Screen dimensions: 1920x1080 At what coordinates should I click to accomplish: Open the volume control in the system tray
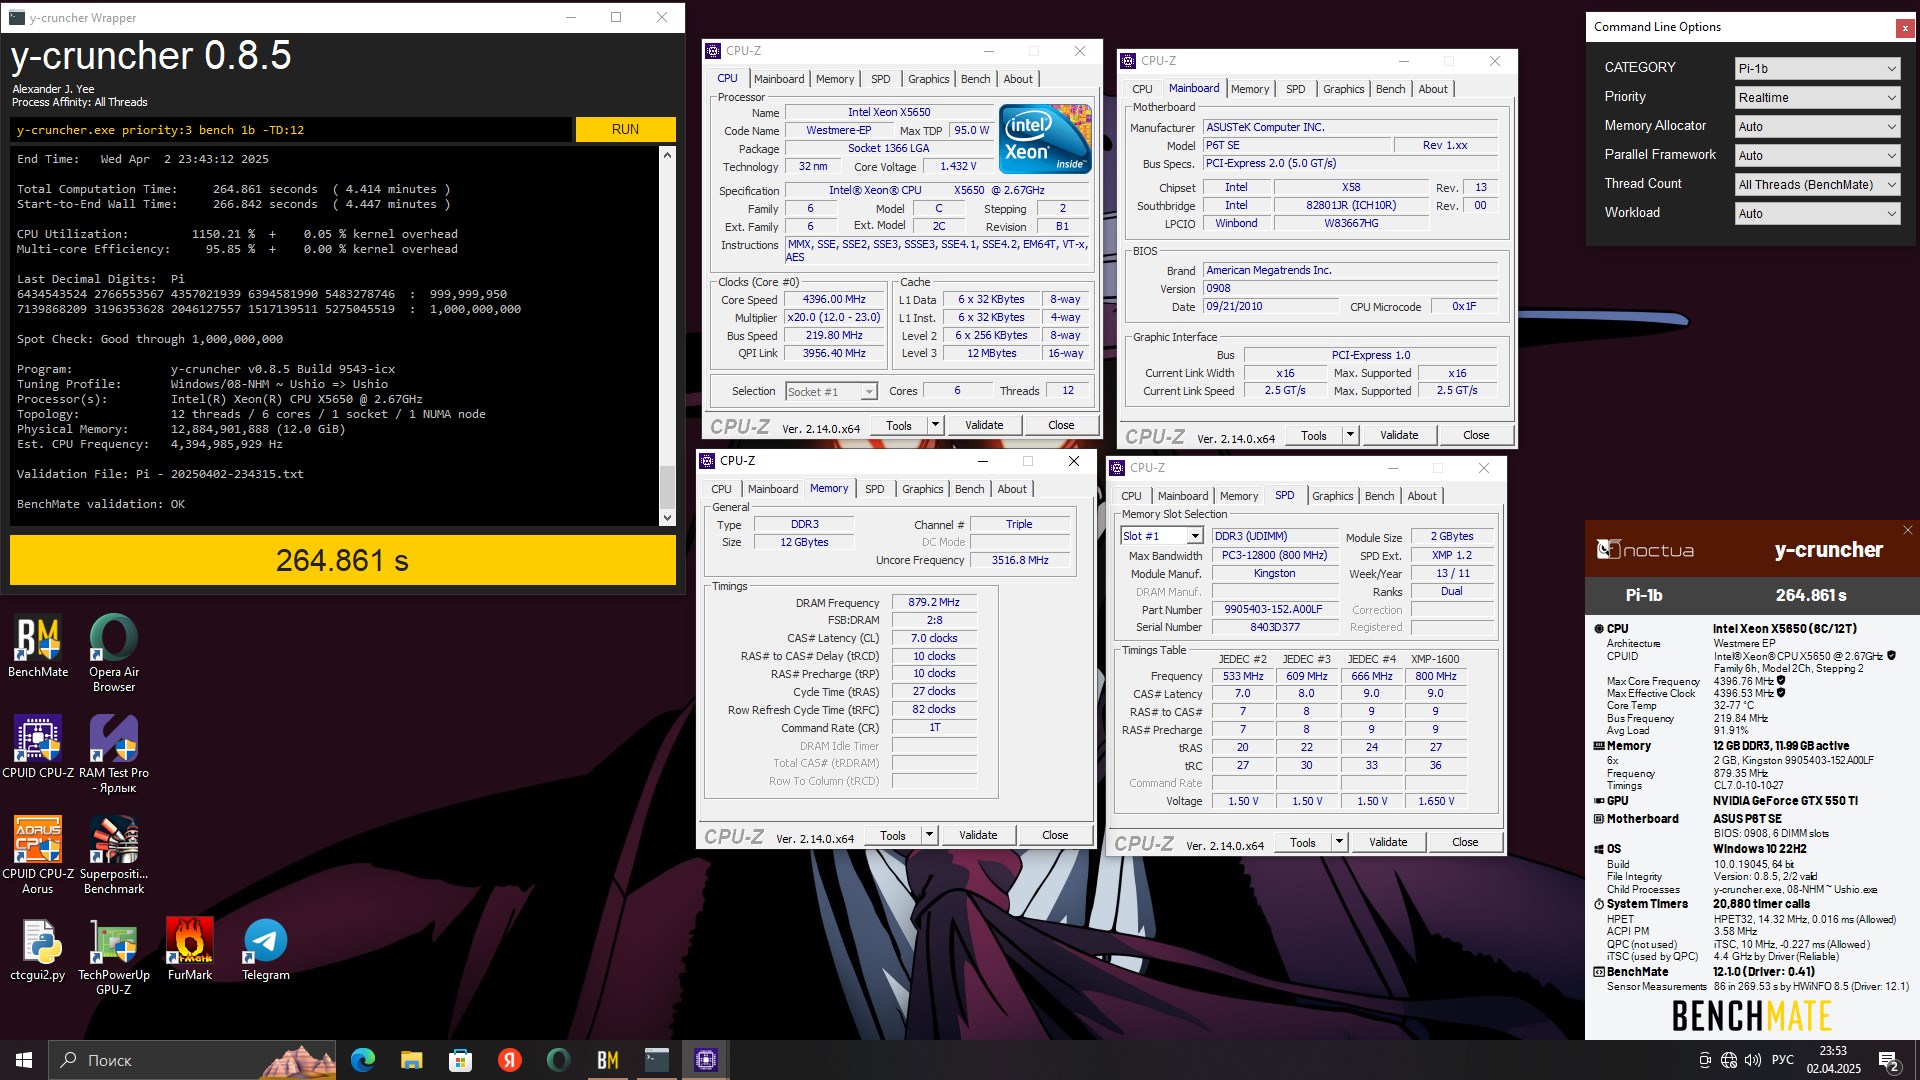(1752, 1060)
